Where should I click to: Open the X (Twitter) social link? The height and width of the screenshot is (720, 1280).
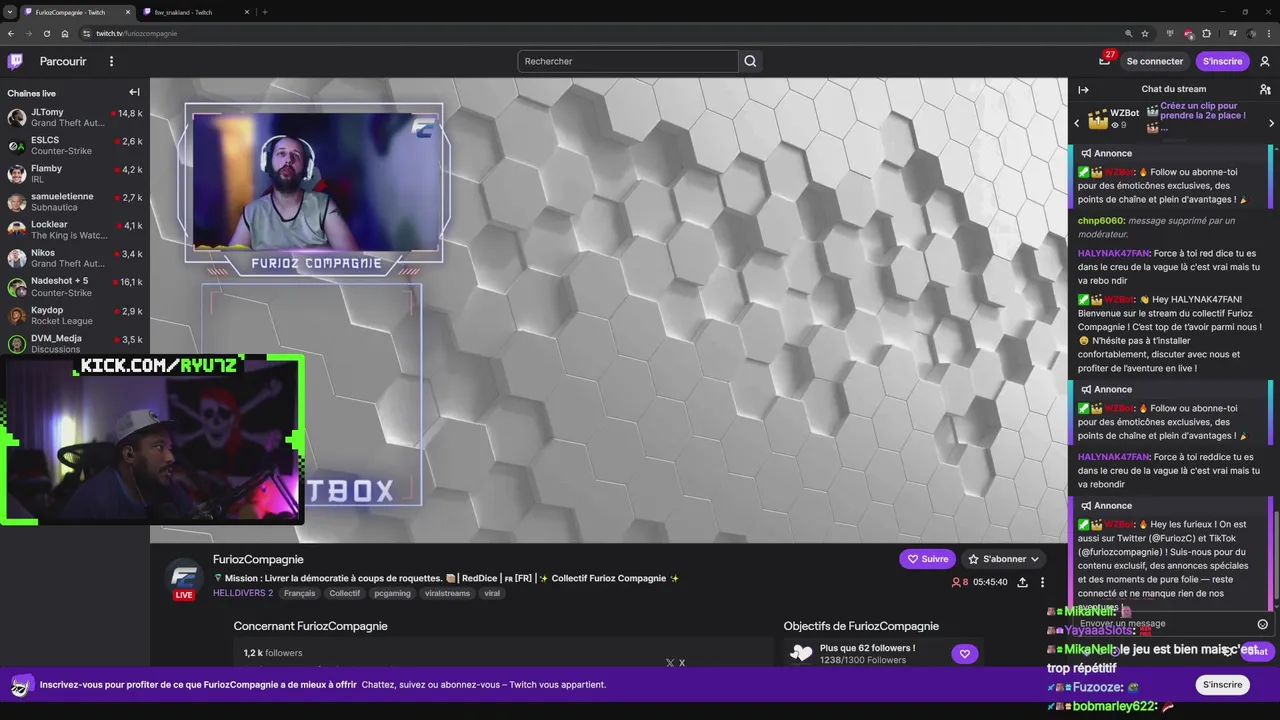click(x=670, y=662)
